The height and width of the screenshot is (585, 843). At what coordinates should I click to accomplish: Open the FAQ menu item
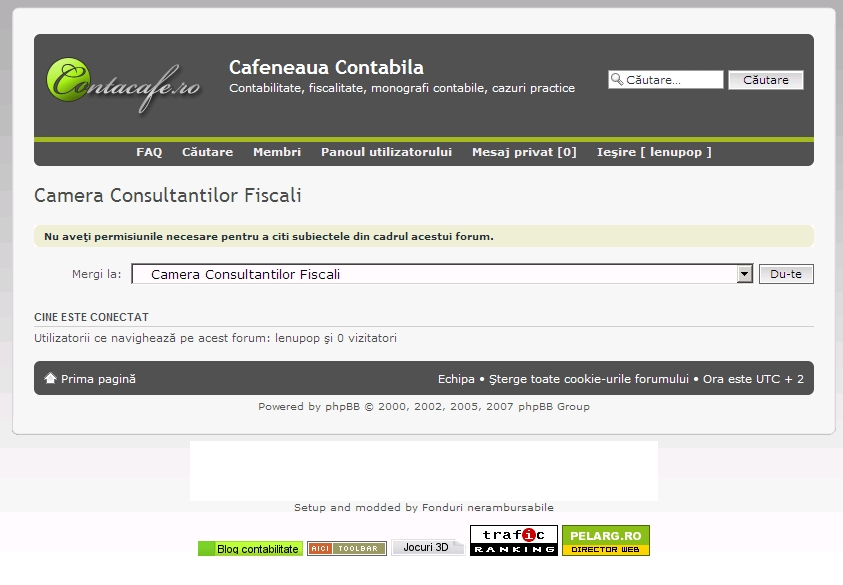point(148,151)
